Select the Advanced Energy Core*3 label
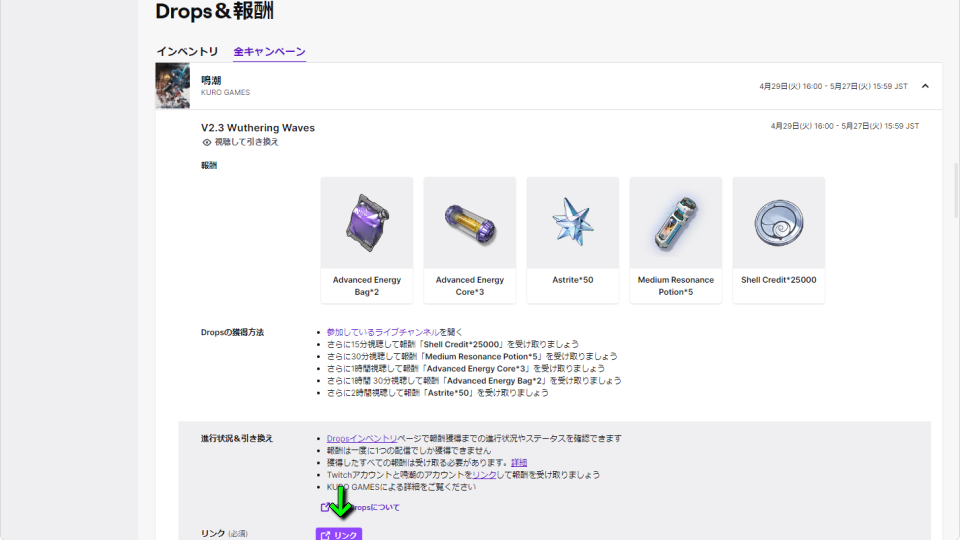Screen dimensions: 960x540 pos(470,286)
